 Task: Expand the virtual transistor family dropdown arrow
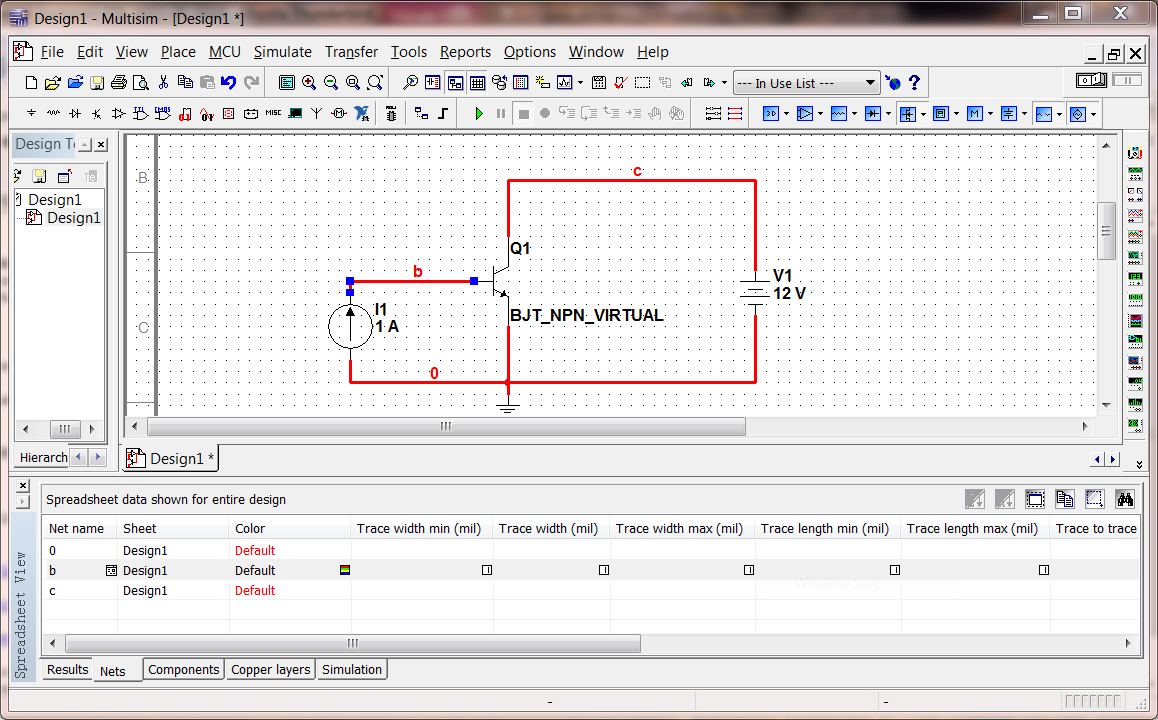click(x=923, y=114)
